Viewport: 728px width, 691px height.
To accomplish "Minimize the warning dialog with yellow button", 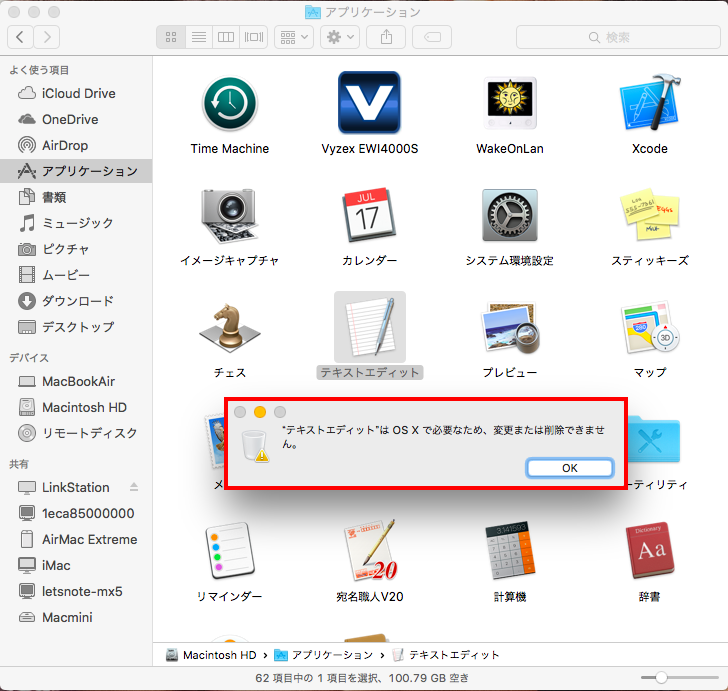I will 260,412.
